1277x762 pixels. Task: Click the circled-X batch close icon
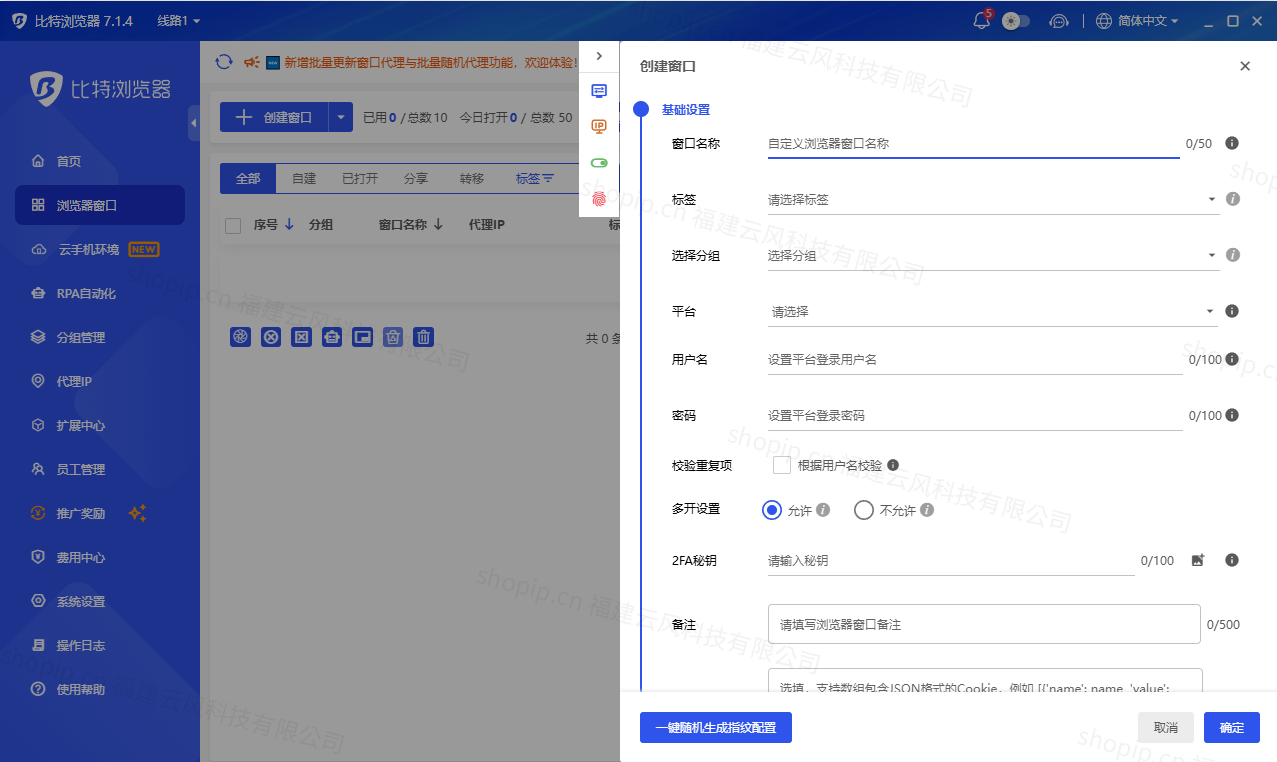(x=271, y=337)
